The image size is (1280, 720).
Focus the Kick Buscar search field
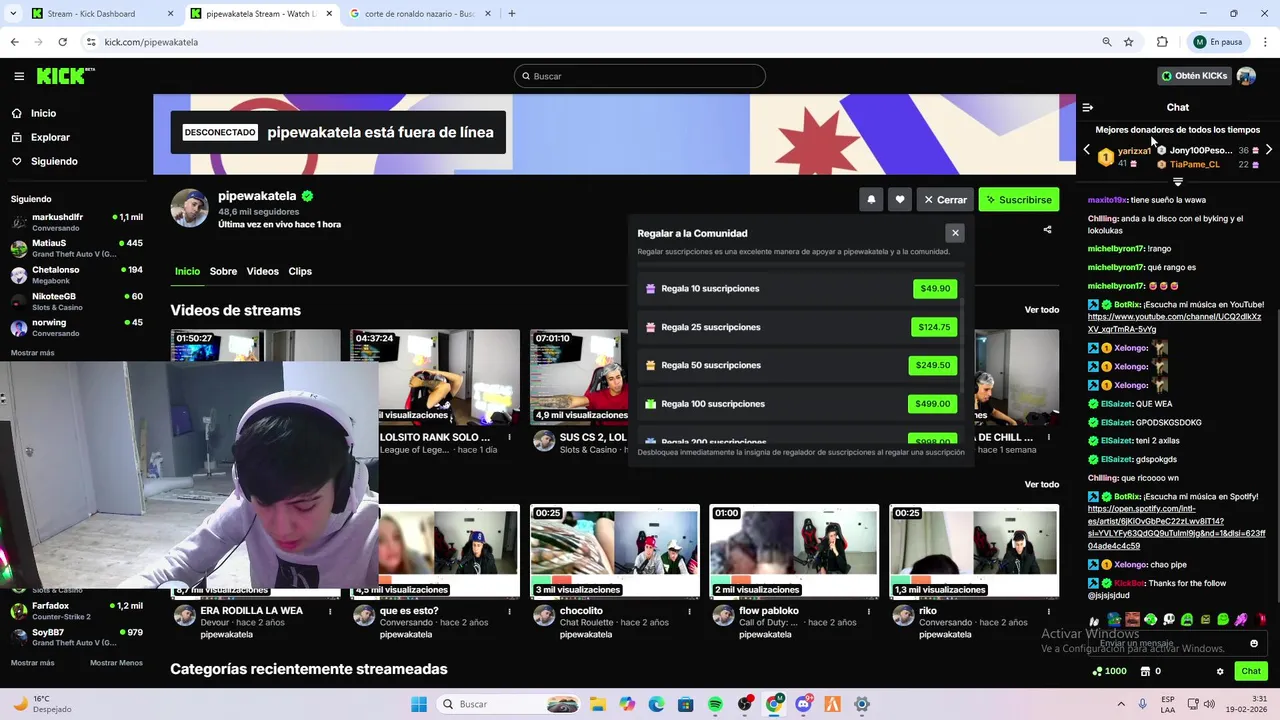coord(640,76)
